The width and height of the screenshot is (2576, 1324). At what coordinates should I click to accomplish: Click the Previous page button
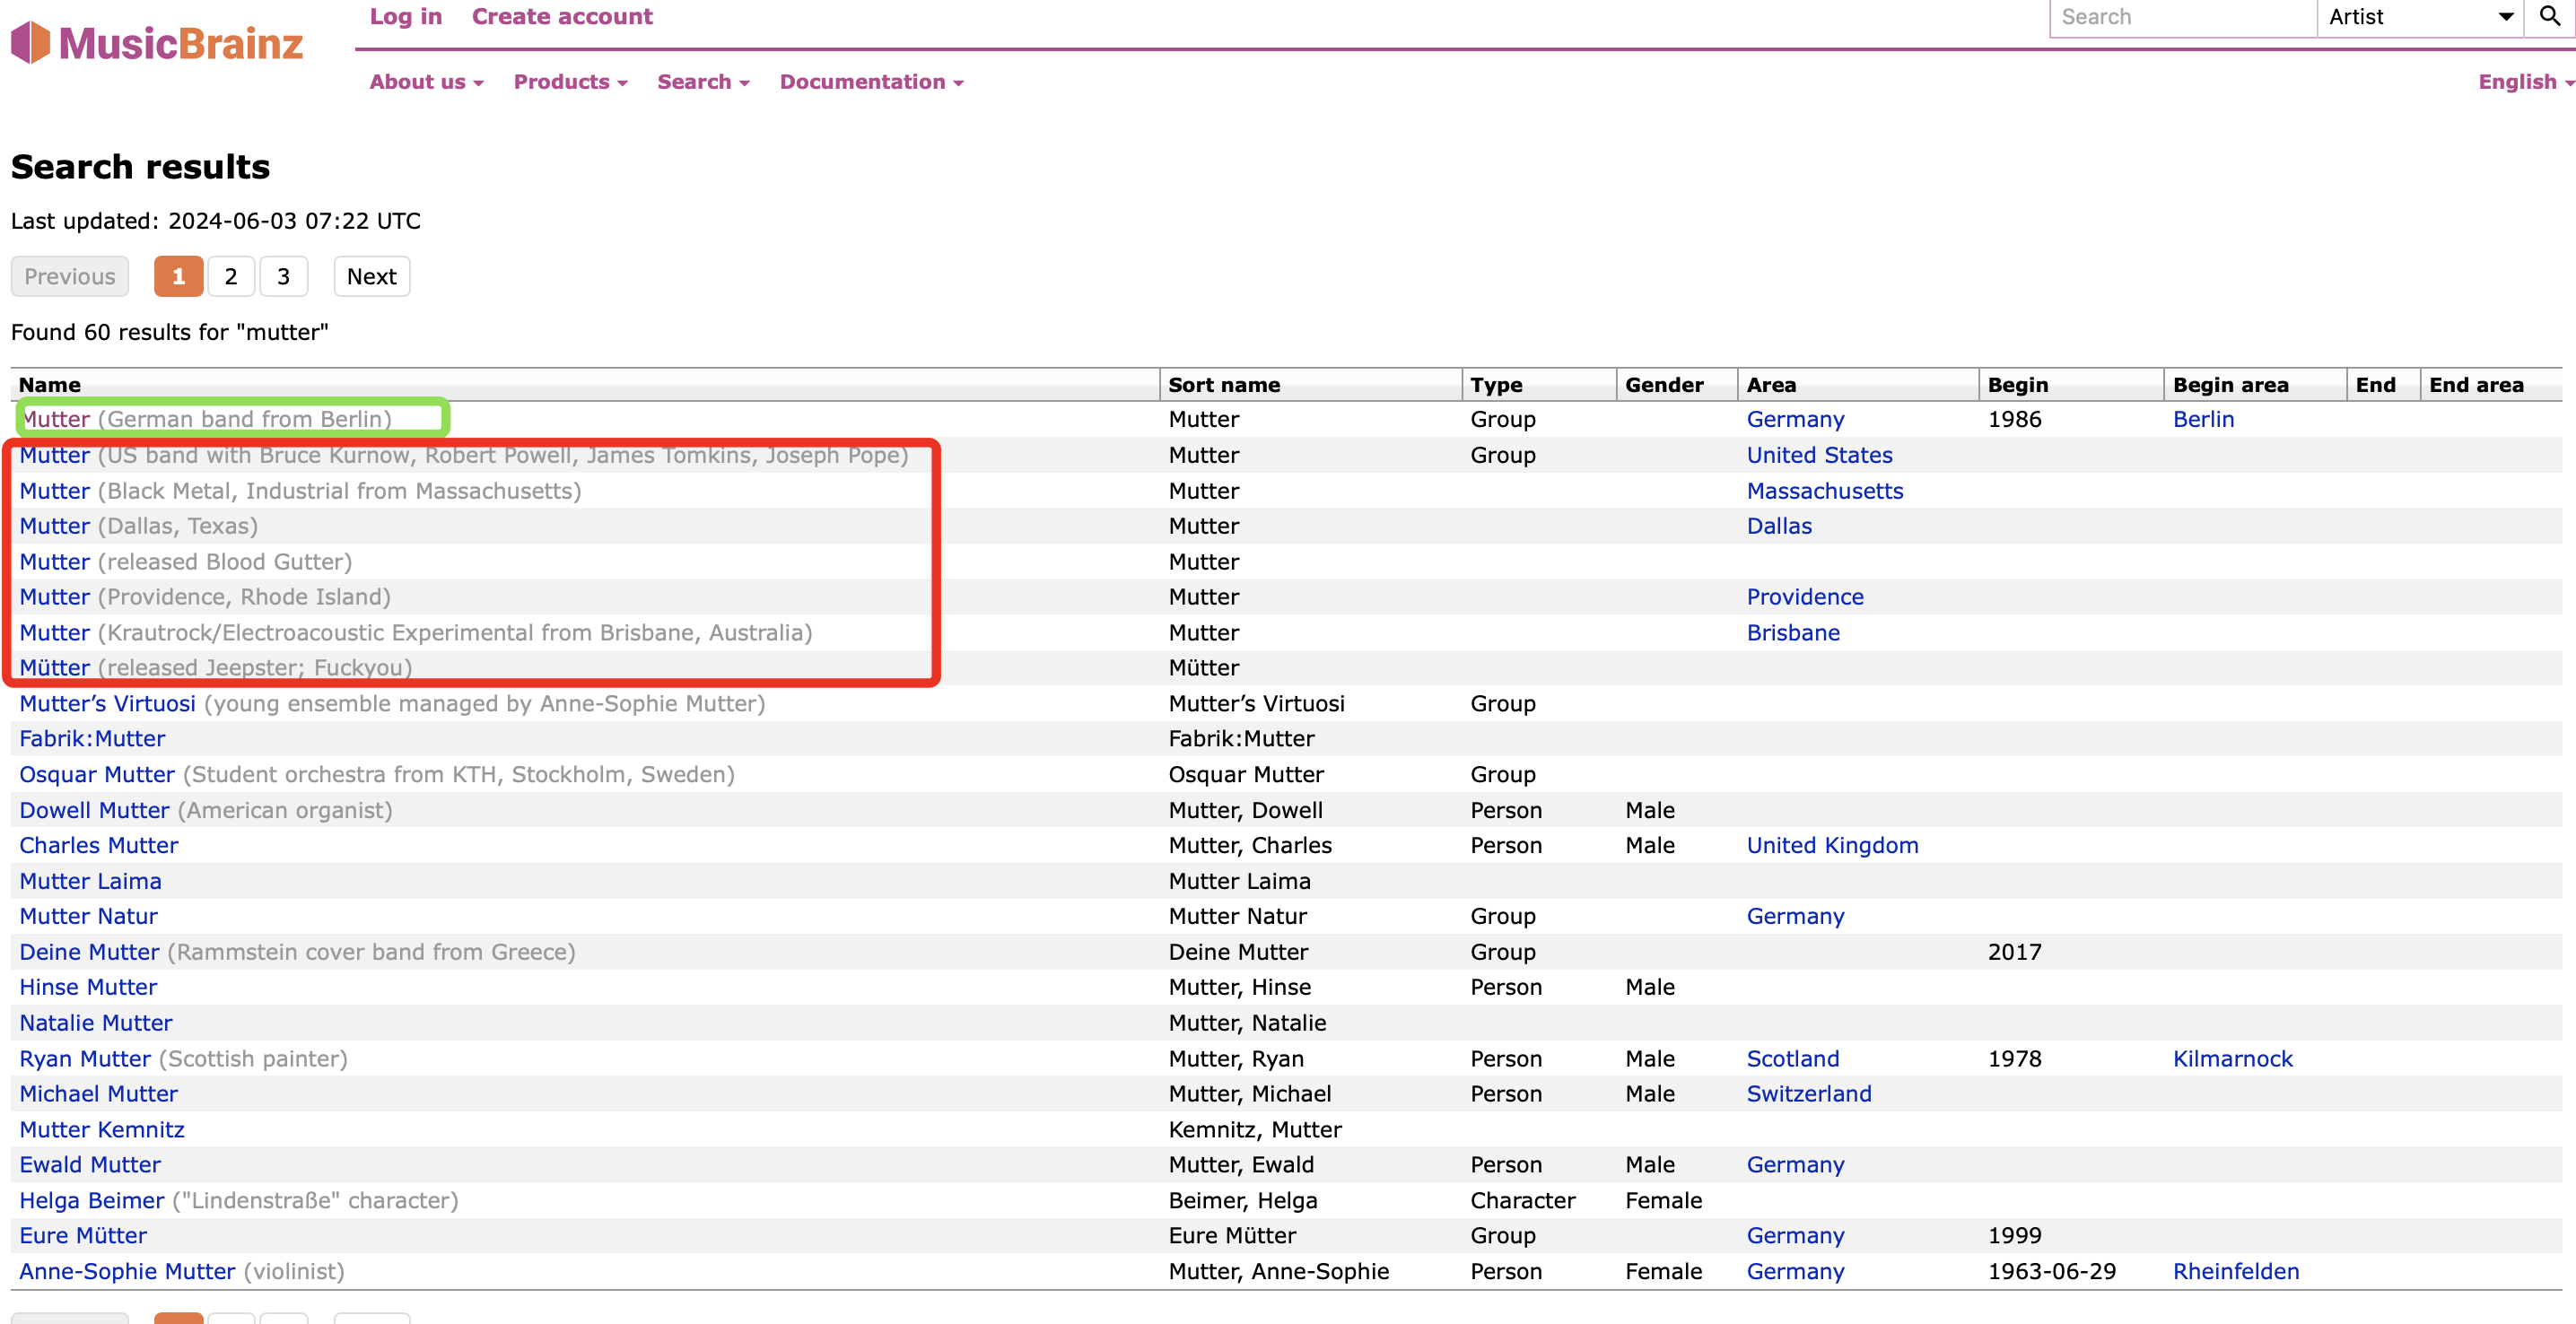(x=69, y=277)
